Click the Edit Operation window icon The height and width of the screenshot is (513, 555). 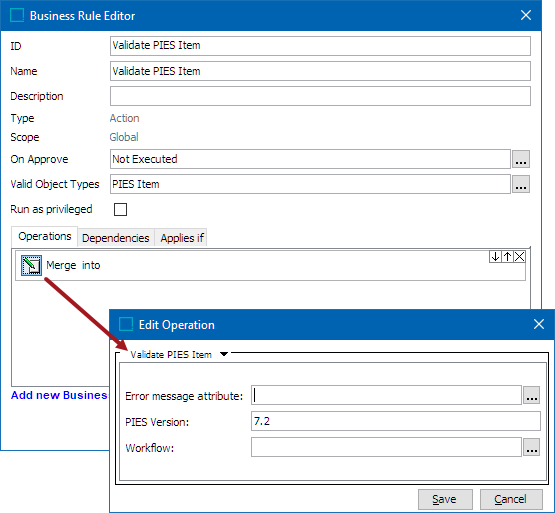tap(126, 324)
